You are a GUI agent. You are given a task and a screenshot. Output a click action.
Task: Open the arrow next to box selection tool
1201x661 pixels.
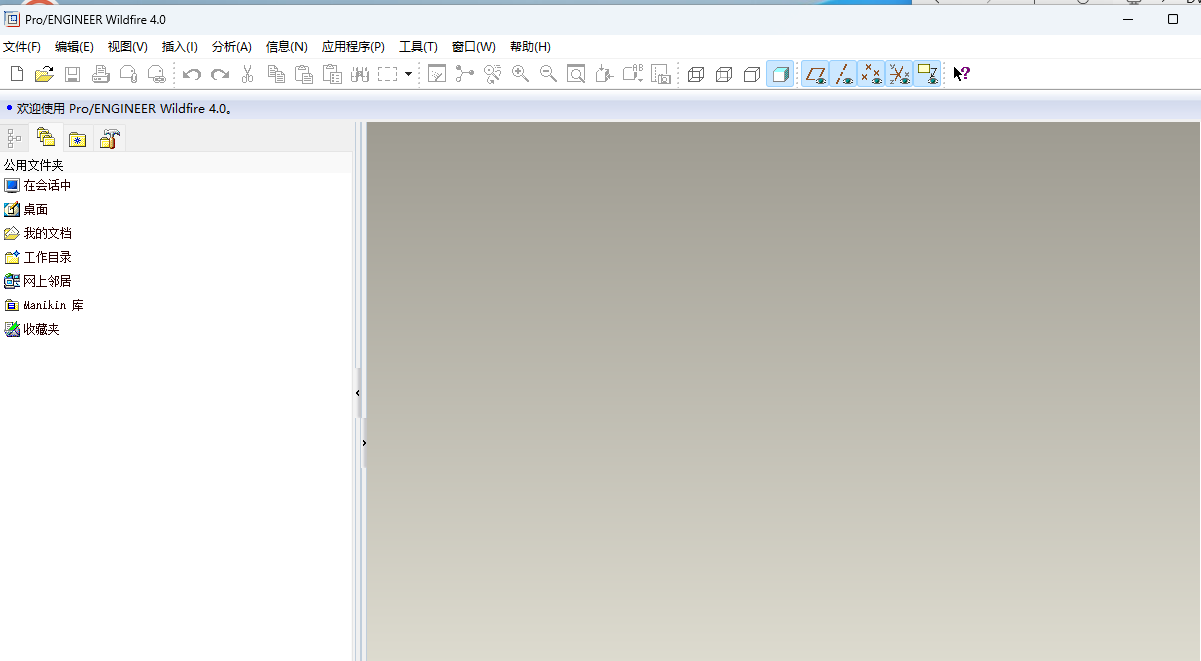tap(408, 74)
